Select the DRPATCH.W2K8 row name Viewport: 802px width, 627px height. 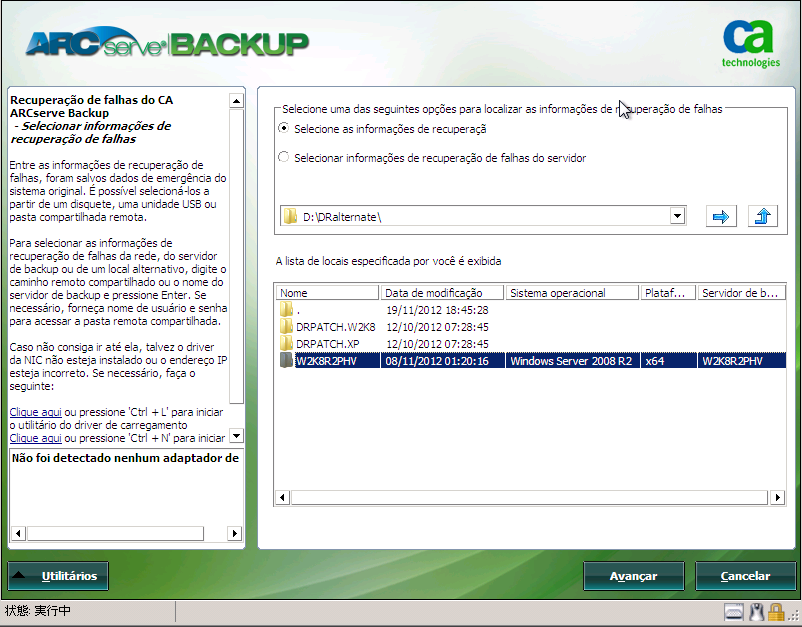pyautogui.click(x=336, y=327)
